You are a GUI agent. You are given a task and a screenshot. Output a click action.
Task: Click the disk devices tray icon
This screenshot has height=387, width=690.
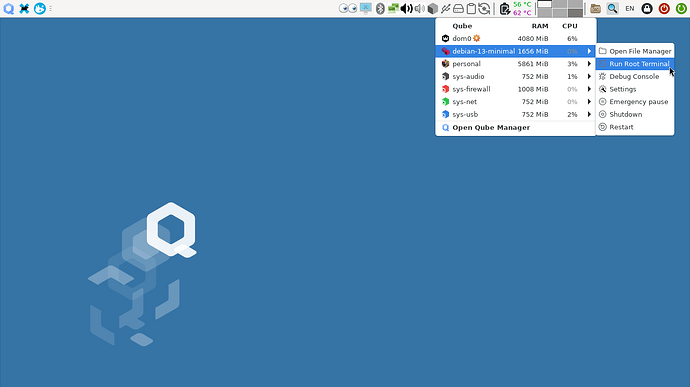click(x=458, y=8)
